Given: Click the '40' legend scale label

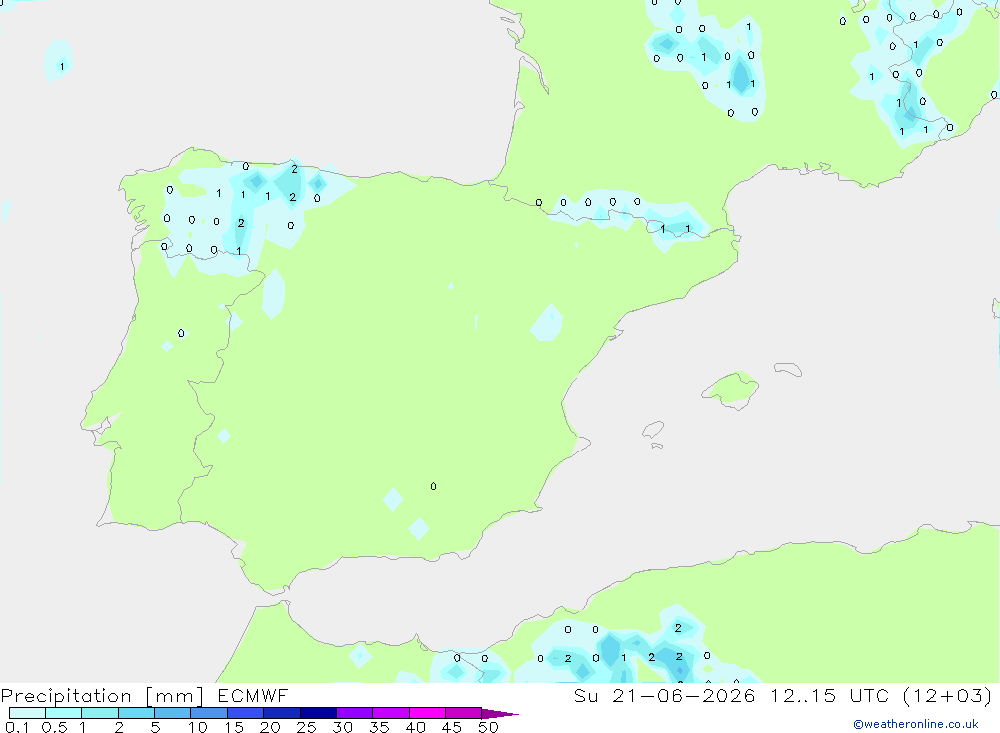Looking at the screenshot, I should coord(415,727).
